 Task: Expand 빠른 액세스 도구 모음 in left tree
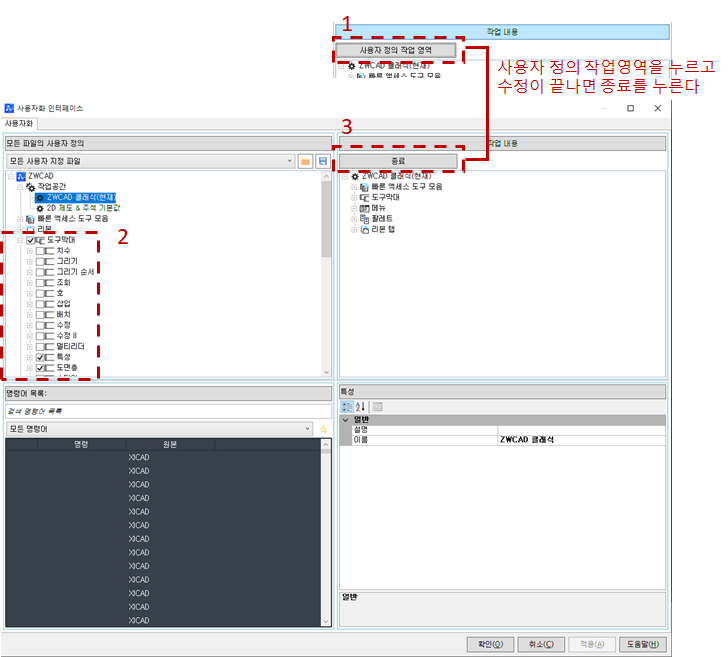pos(20,219)
